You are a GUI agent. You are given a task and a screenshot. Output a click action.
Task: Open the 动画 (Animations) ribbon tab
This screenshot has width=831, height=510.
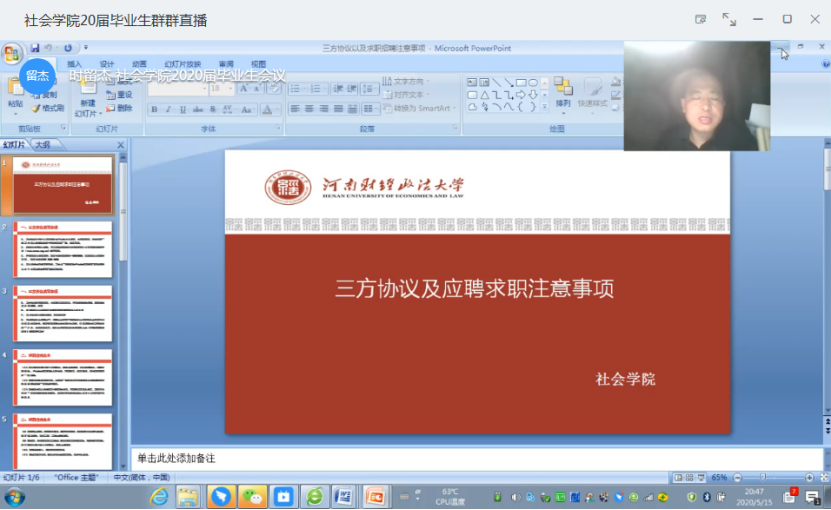(139, 64)
